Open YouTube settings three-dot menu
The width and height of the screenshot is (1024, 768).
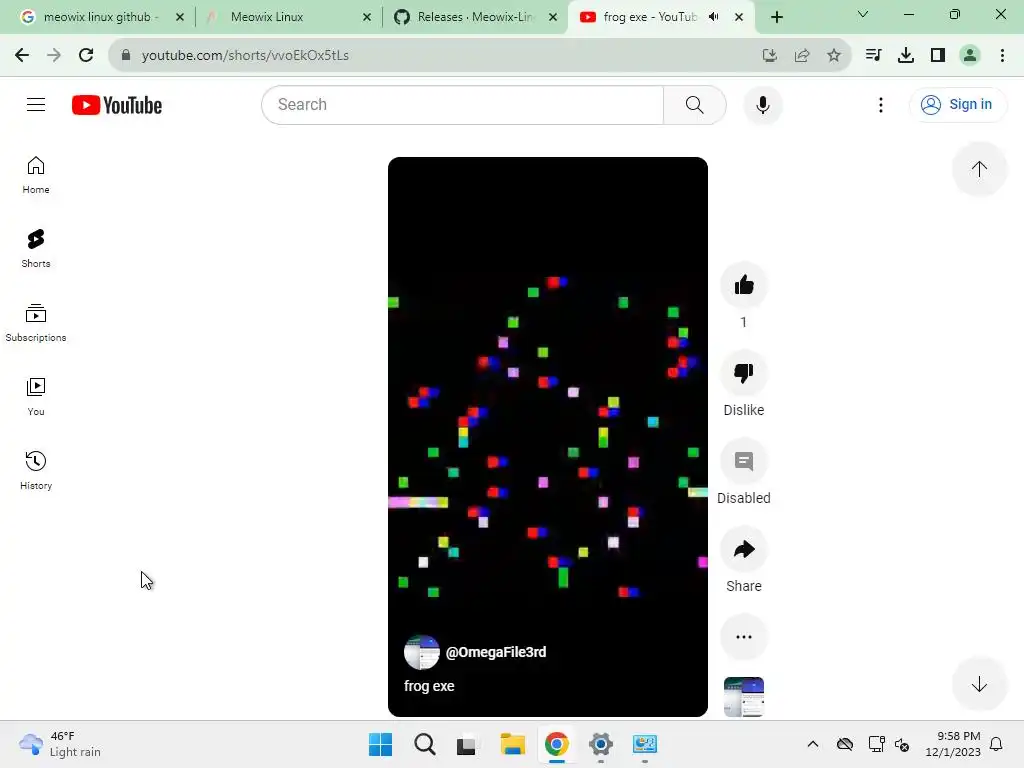pyautogui.click(x=880, y=104)
